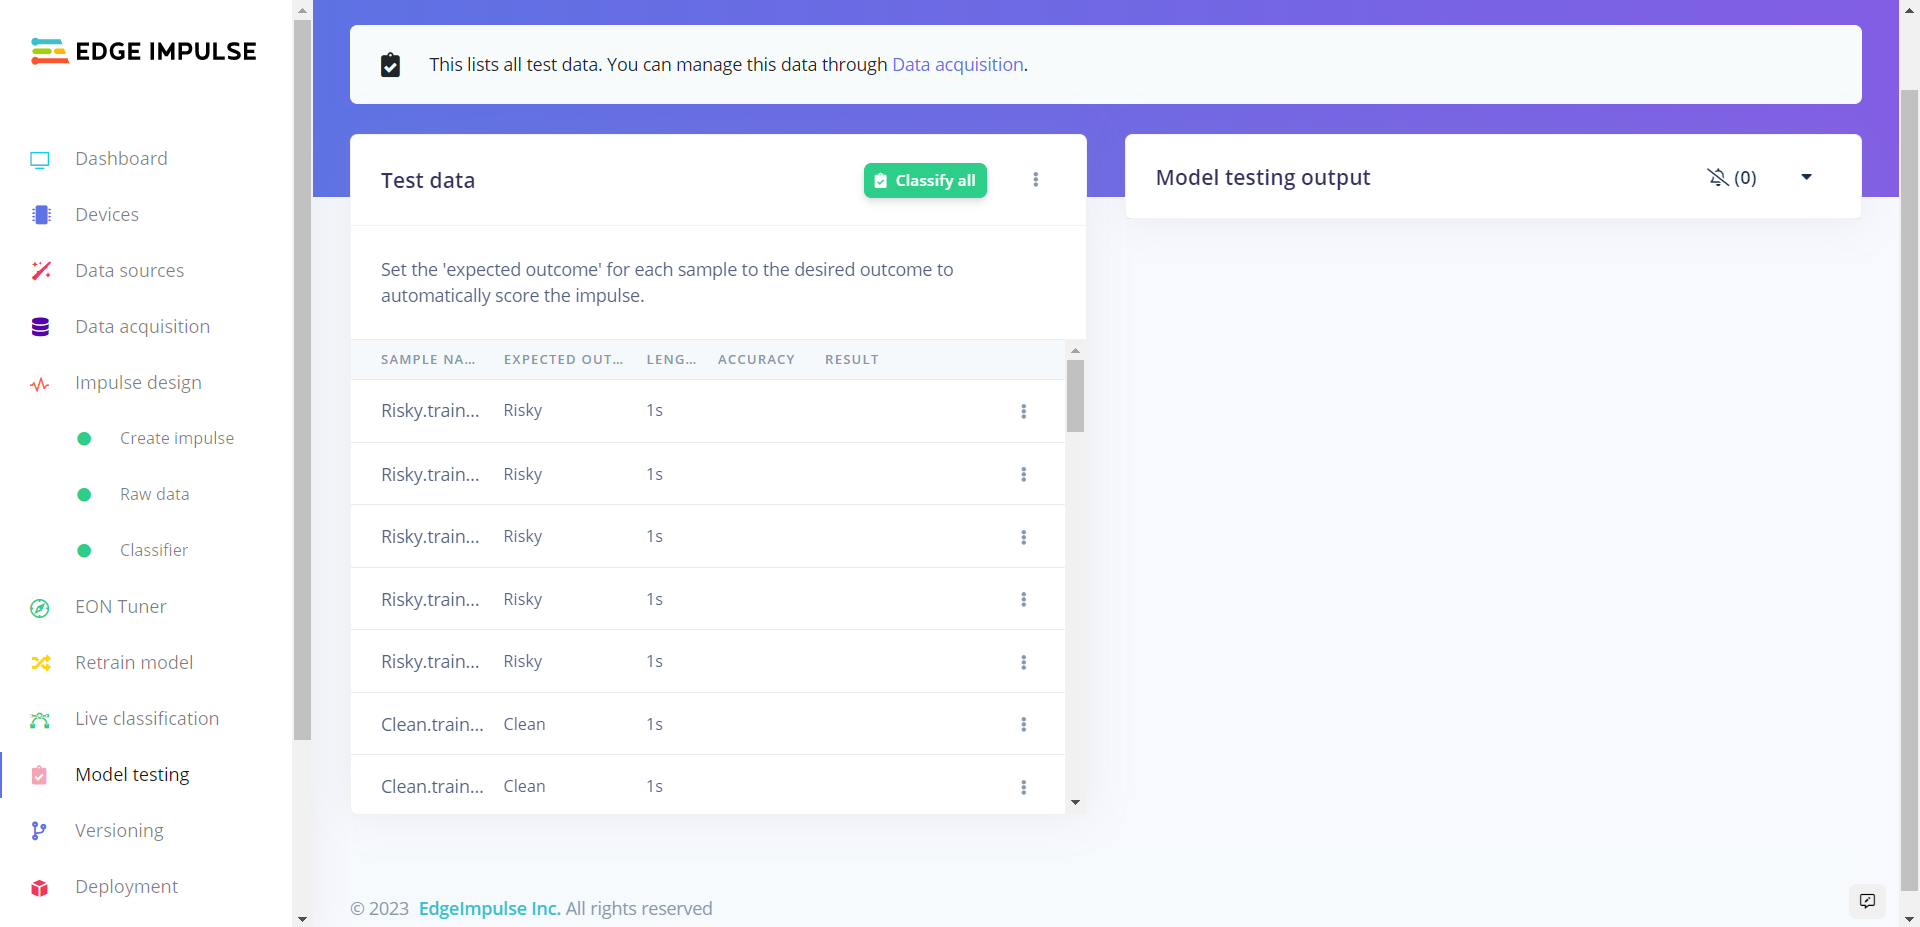Toggle the muted notifications bell icon
The image size is (1920, 927).
tap(1718, 178)
